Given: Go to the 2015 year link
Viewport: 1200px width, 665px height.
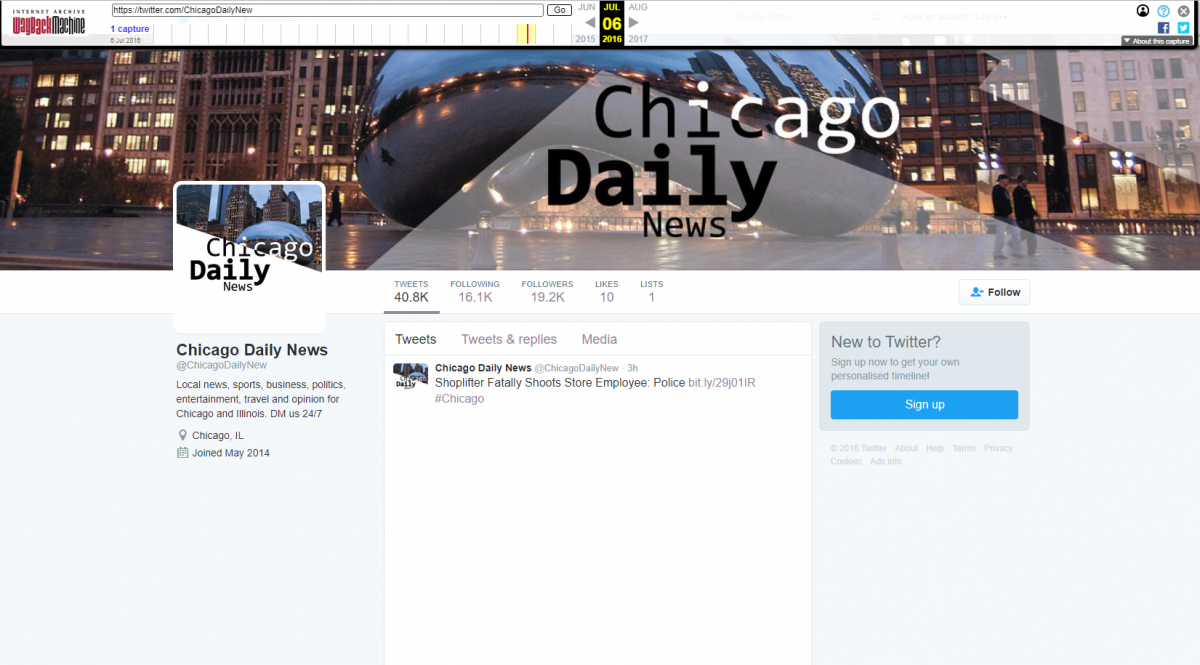Looking at the screenshot, I should pyautogui.click(x=586, y=39).
